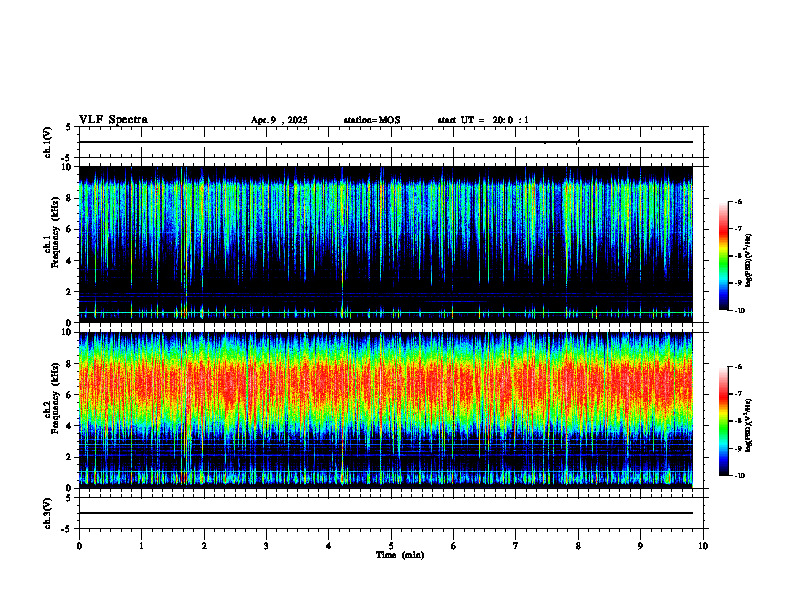Viewport: 792px width, 612px height.
Task: Click the "ch.3(V)" axis label
Action: (48, 513)
